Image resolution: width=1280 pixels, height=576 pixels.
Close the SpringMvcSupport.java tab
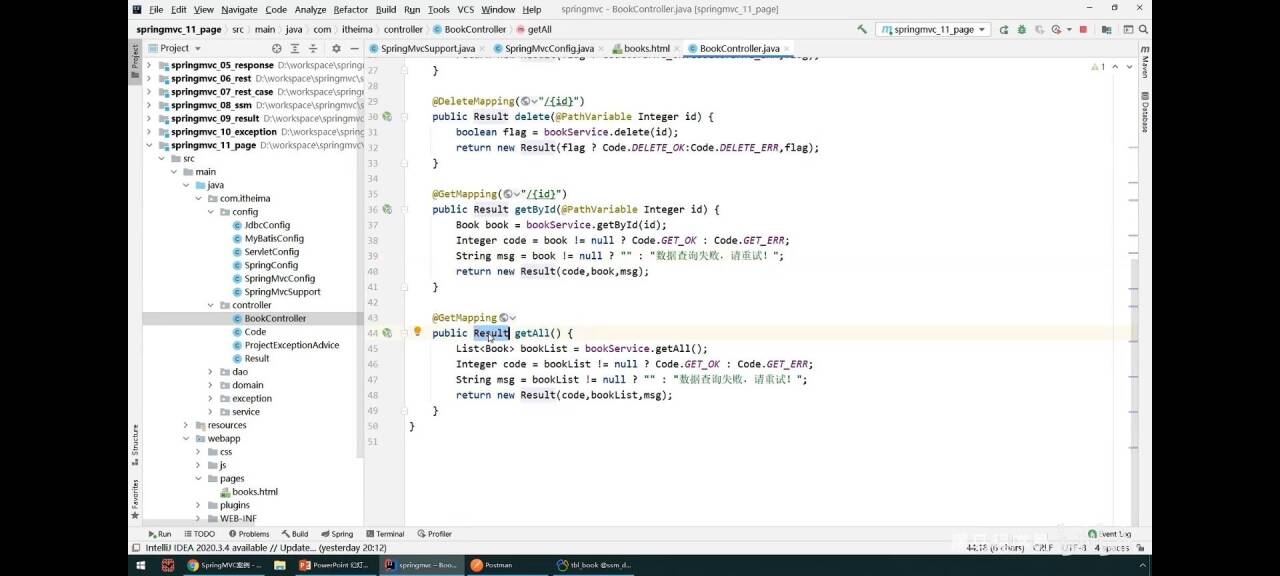coord(484,48)
